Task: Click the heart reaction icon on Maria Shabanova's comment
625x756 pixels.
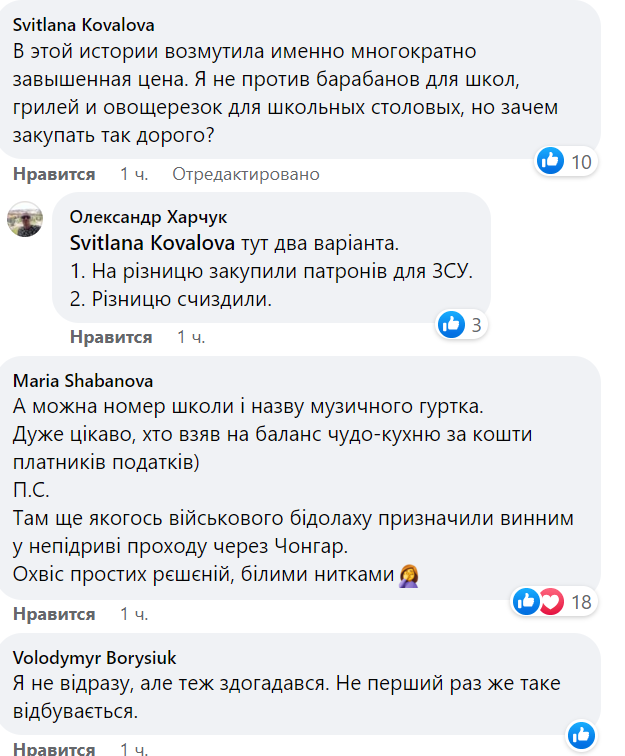Action: [x=552, y=601]
